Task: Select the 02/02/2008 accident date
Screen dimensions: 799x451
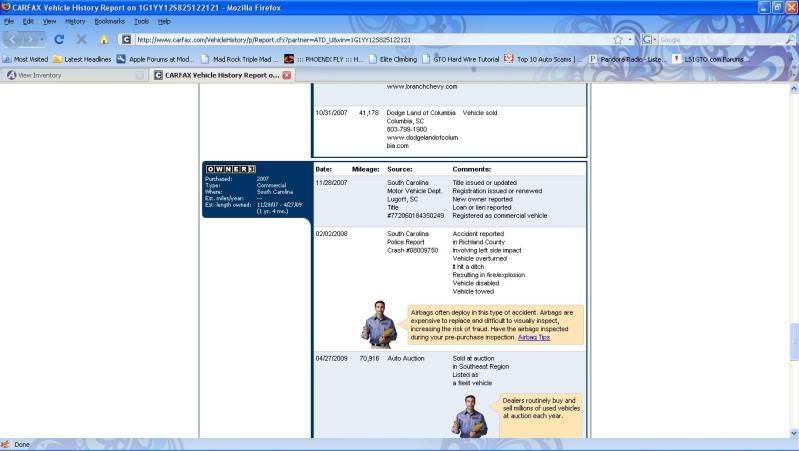Action: point(331,234)
